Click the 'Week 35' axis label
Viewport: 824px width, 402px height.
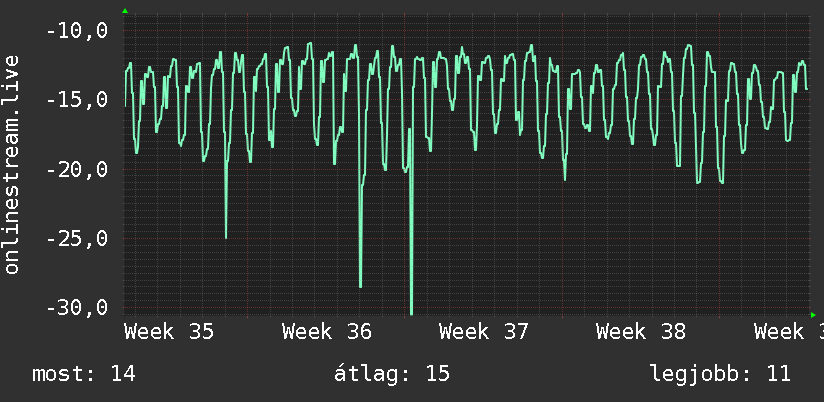tap(169, 332)
